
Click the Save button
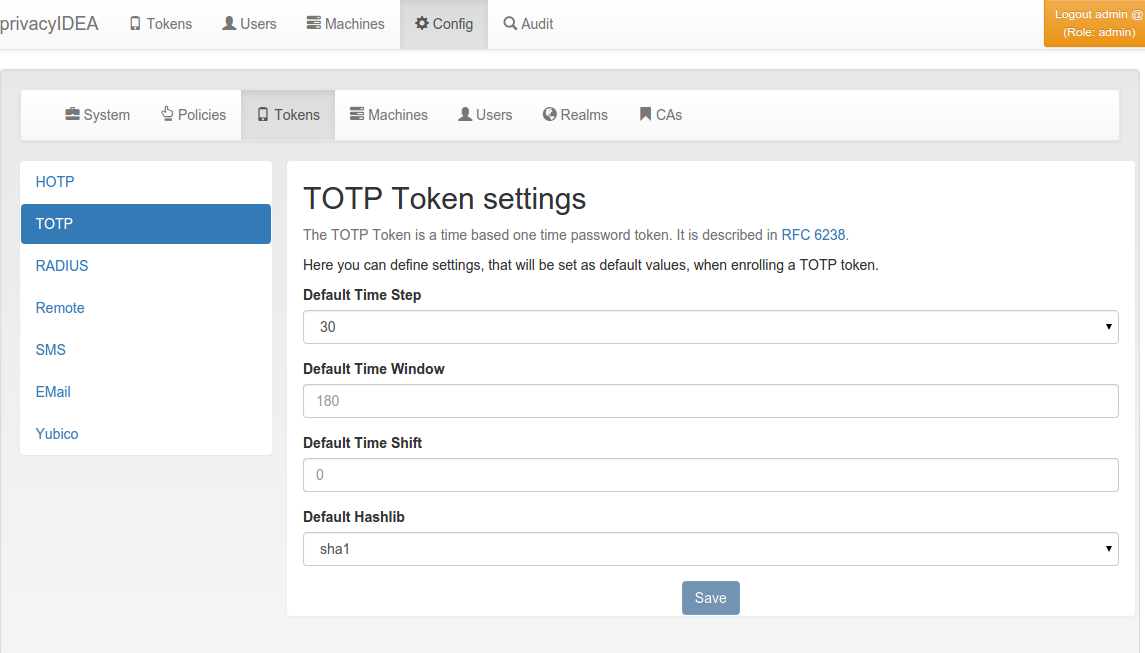tap(711, 597)
